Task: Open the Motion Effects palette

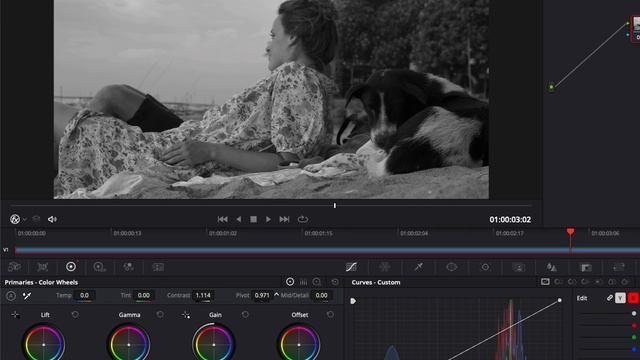Action: pyautogui.click(x=158, y=267)
